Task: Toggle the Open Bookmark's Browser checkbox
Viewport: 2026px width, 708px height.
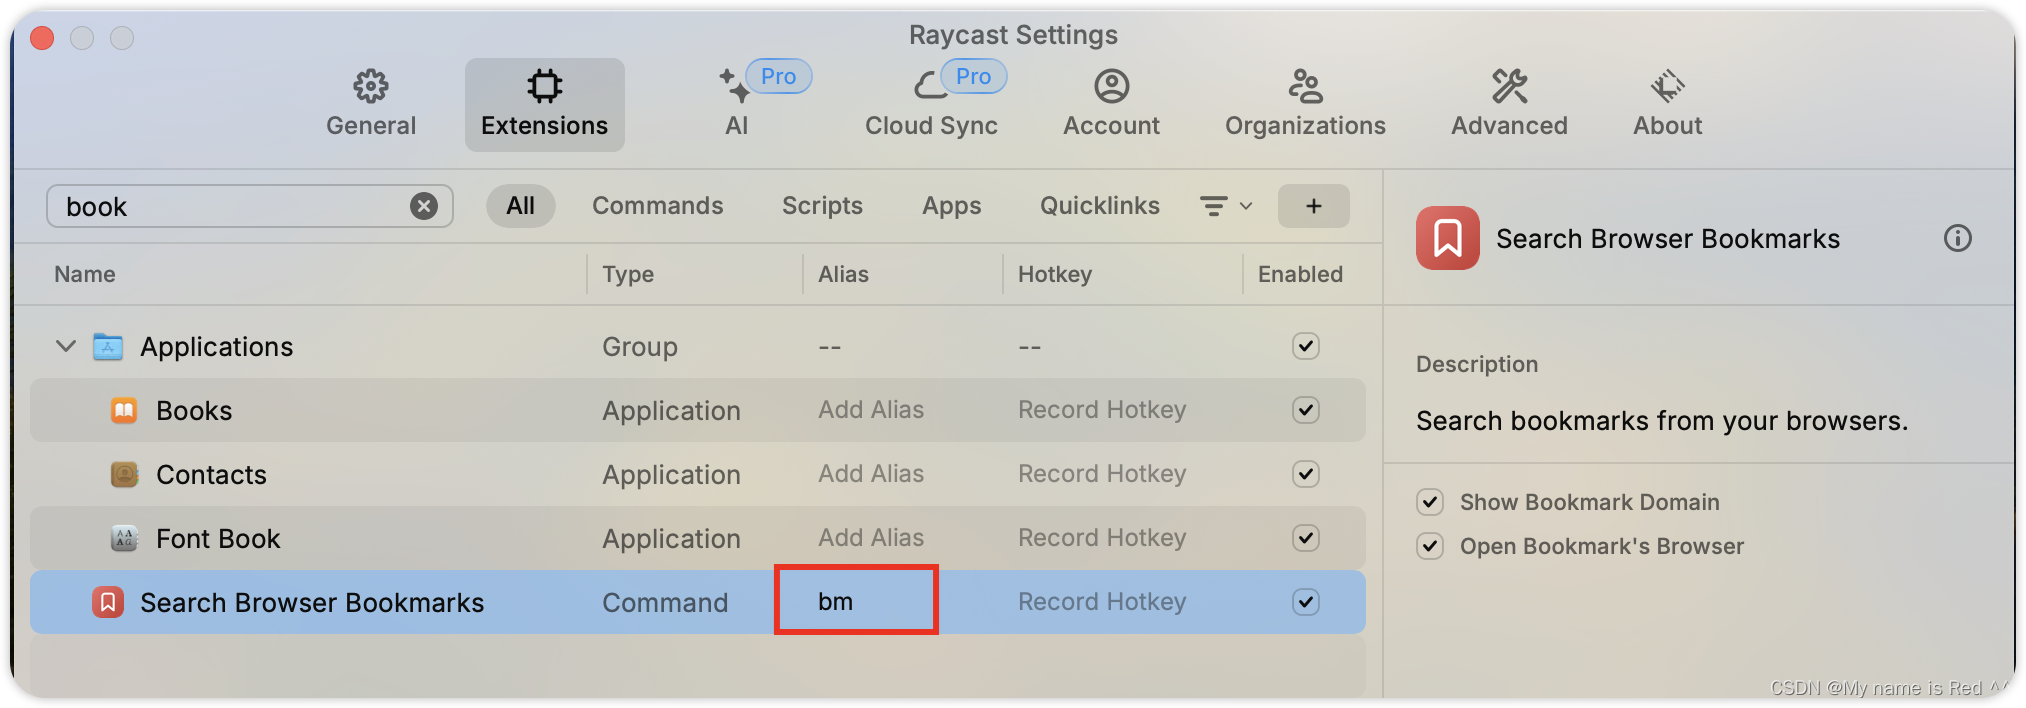Action: click(x=1430, y=546)
